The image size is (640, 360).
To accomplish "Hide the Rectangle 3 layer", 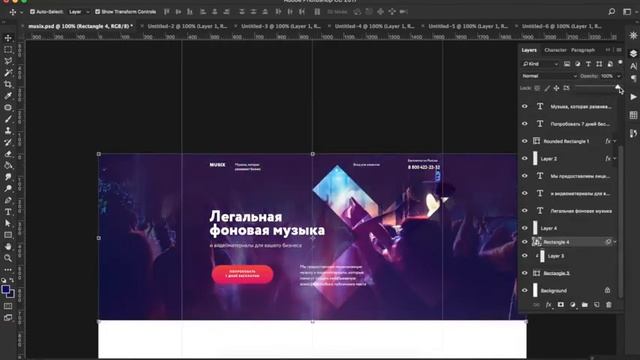I will (525, 273).
